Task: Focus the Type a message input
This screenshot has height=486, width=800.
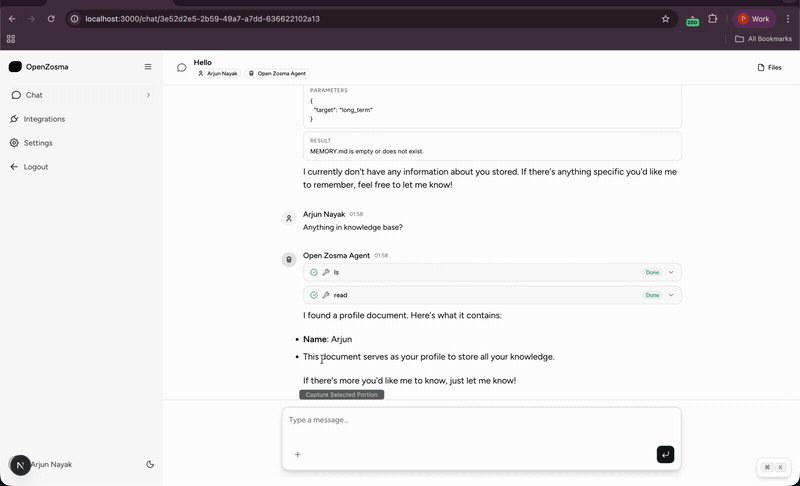Action: tap(480, 420)
